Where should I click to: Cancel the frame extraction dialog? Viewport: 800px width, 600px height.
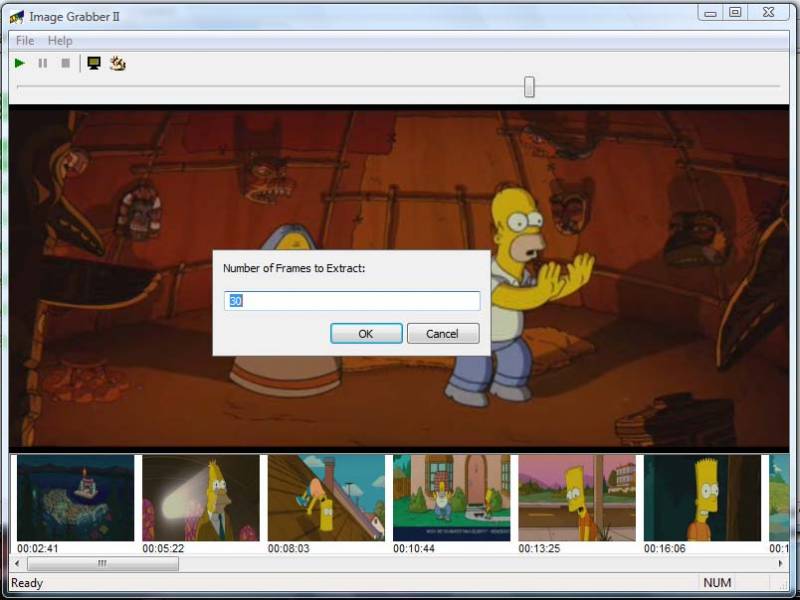(x=442, y=334)
